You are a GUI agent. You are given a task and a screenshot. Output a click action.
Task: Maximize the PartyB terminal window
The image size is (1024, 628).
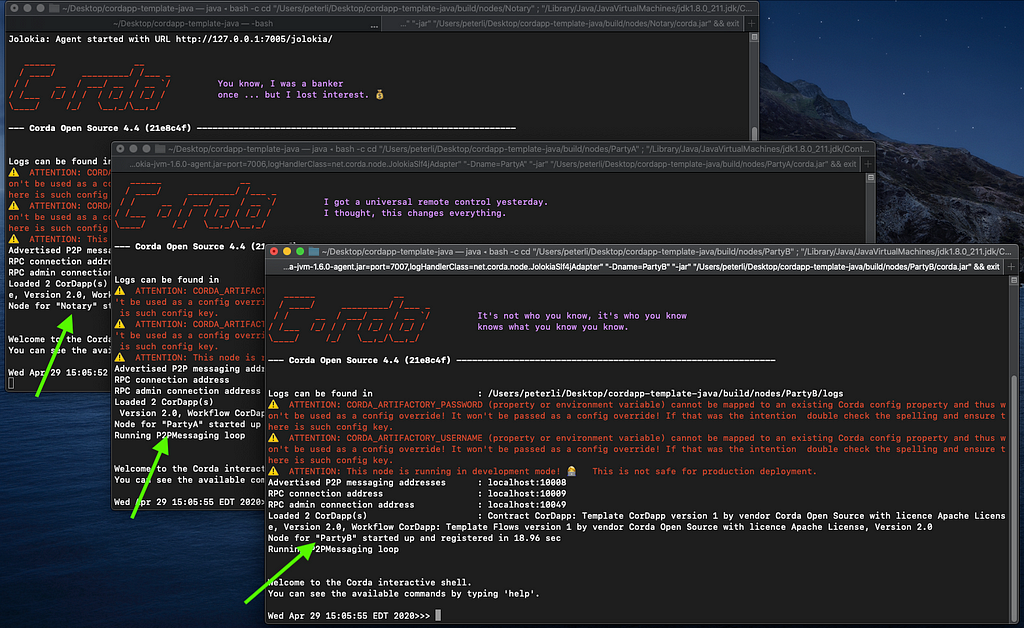[300, 251]
